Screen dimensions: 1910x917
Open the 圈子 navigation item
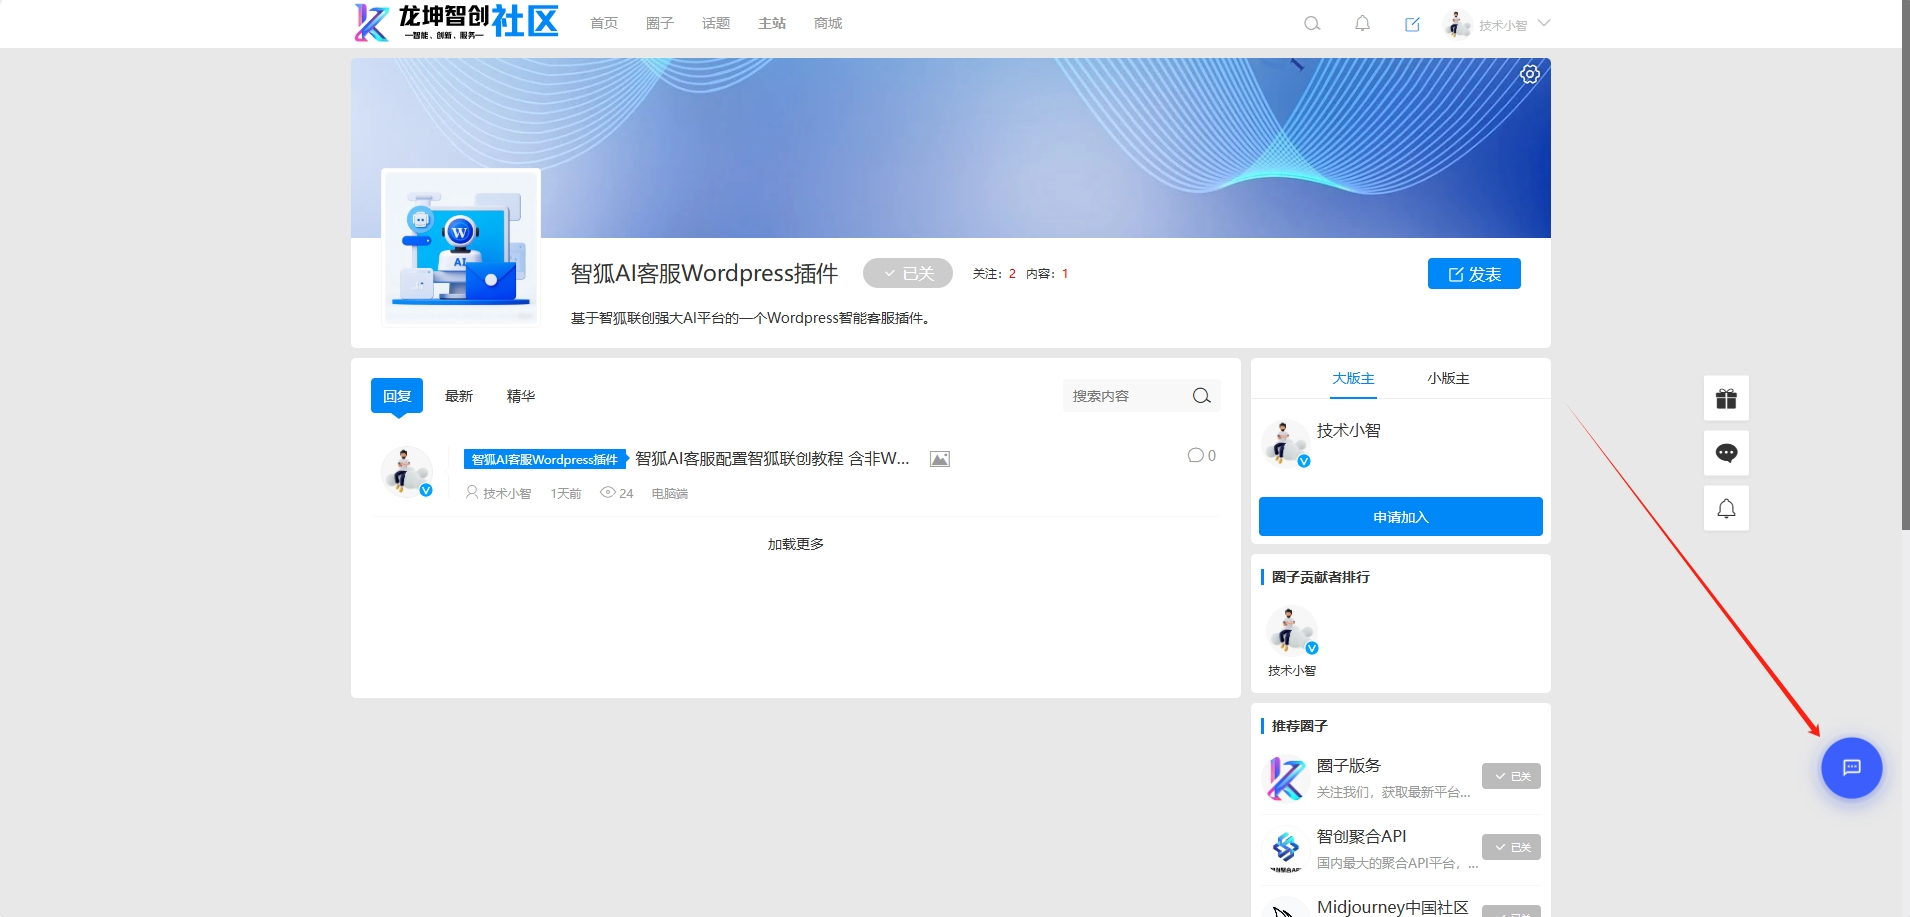point(660,23)
